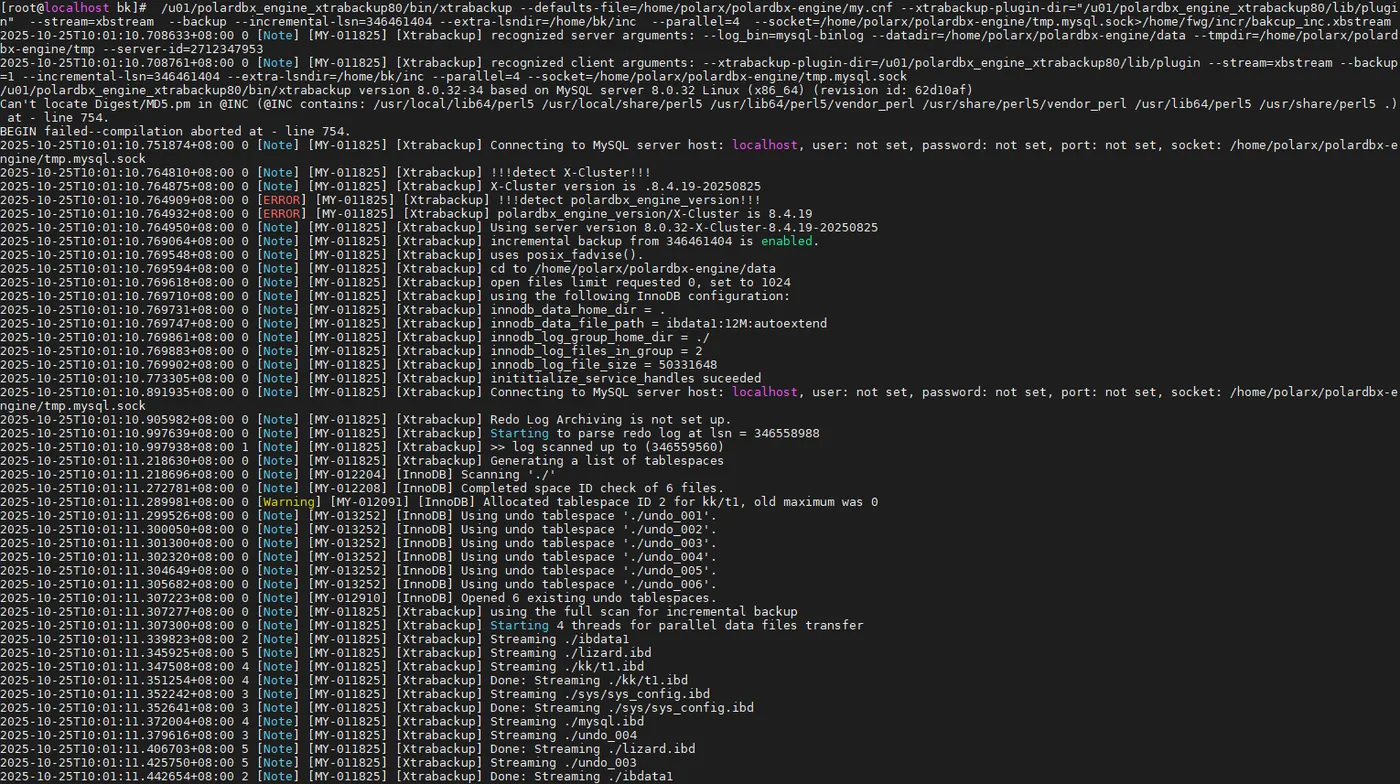The width and height of the screenshot is (1400, 784).
Task: Click "Using undo tablespace './undo_003'."
Action: pyautogui.click(x=589, y=543)
